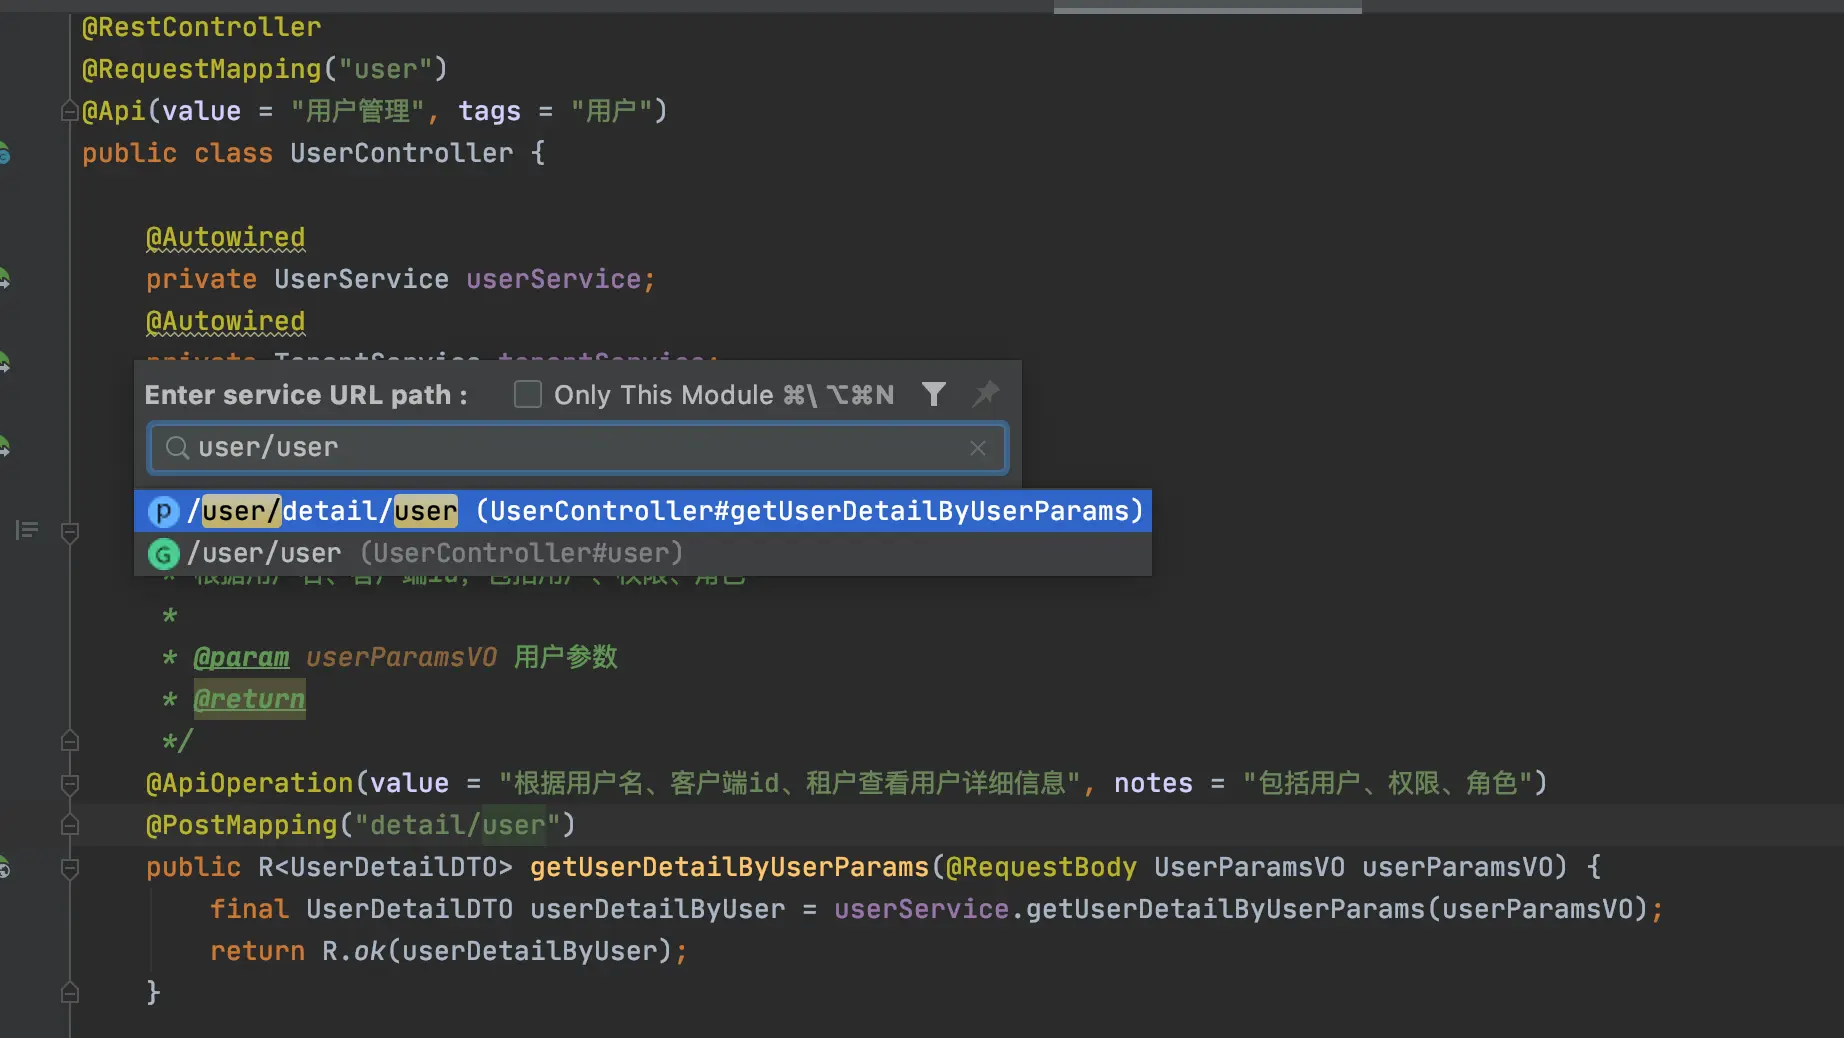Click the @RequestBody parameter annotation
The image size is (1844, 1038).
[1041, 867]
